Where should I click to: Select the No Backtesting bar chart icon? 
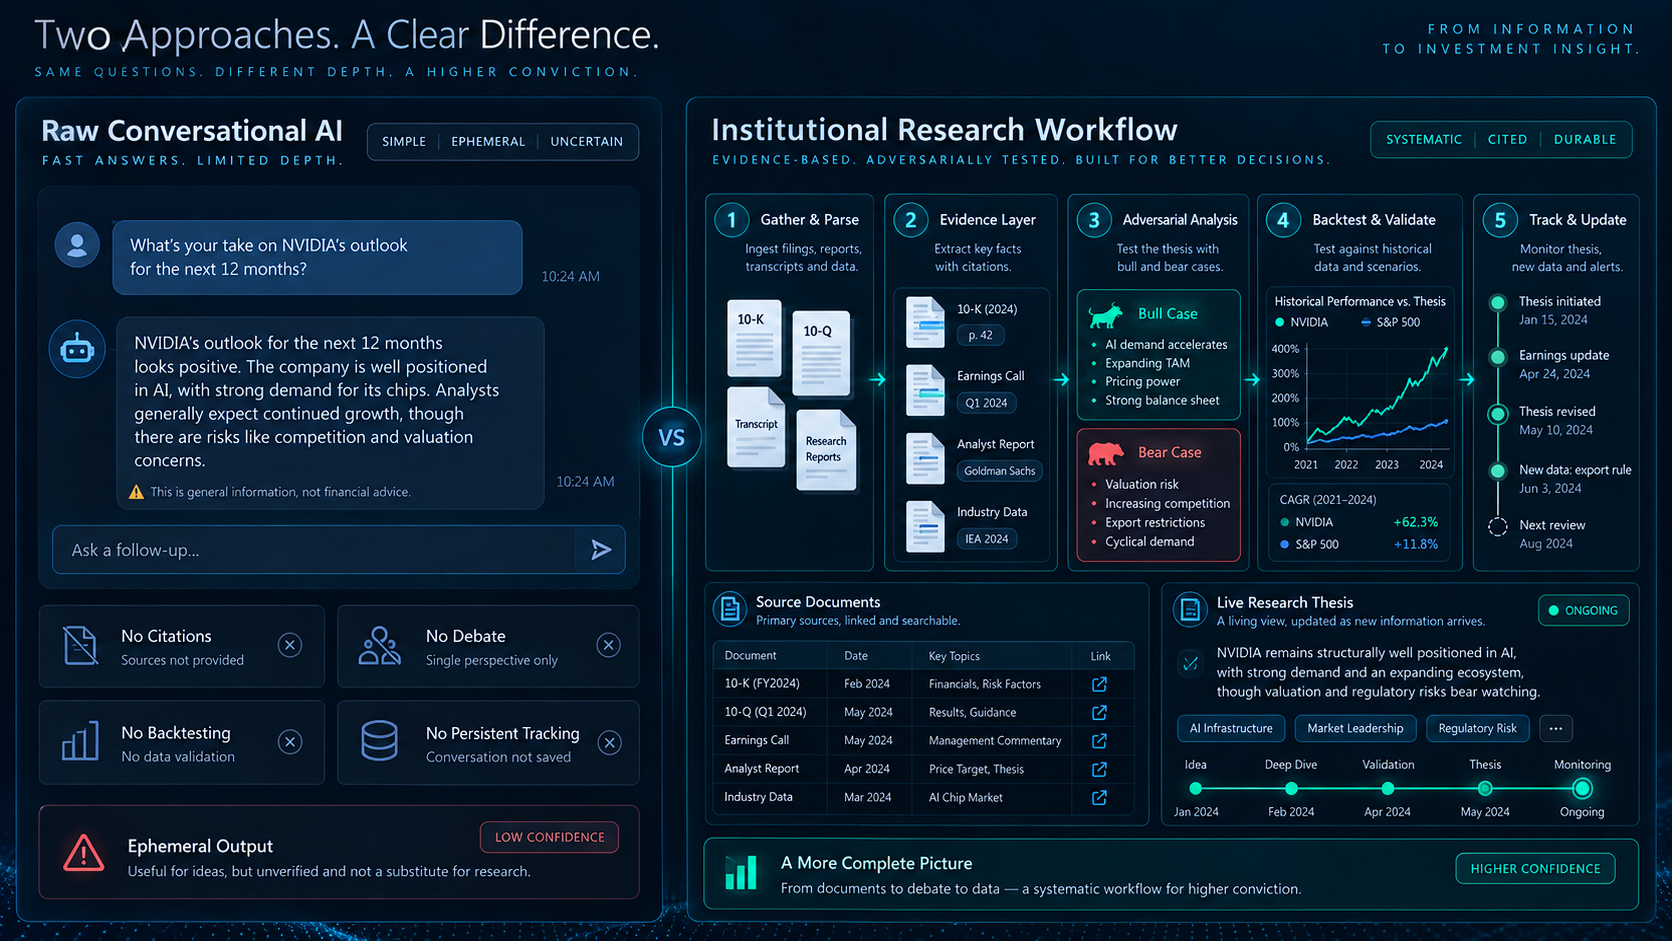pyautogui.click(x=80, y=742)
